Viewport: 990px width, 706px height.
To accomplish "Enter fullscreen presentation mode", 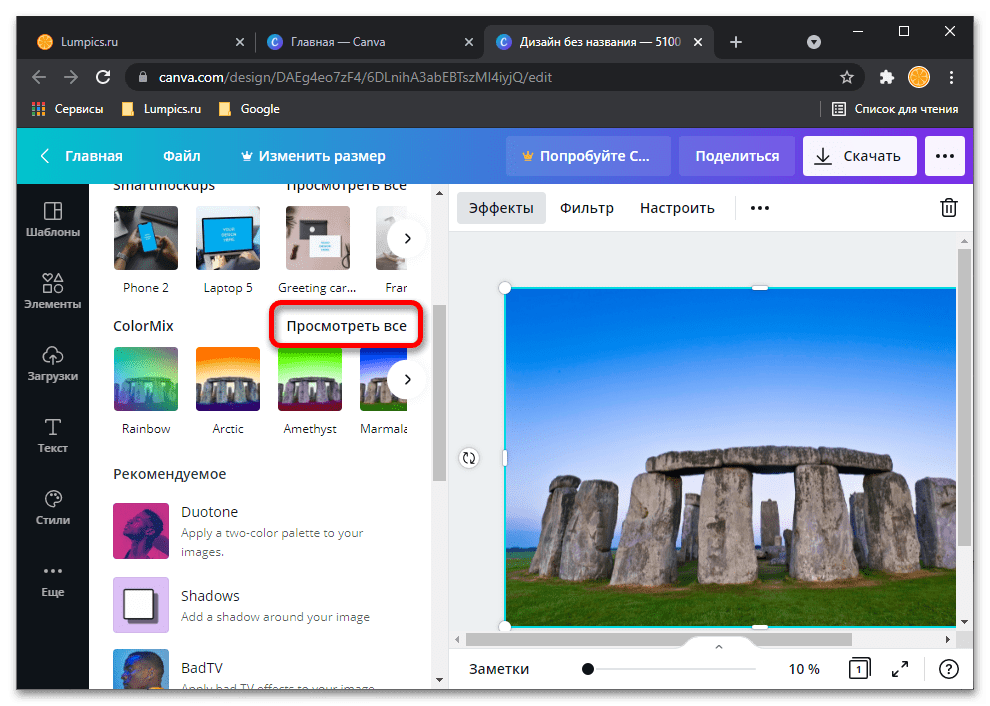I will tap(900, 669).
